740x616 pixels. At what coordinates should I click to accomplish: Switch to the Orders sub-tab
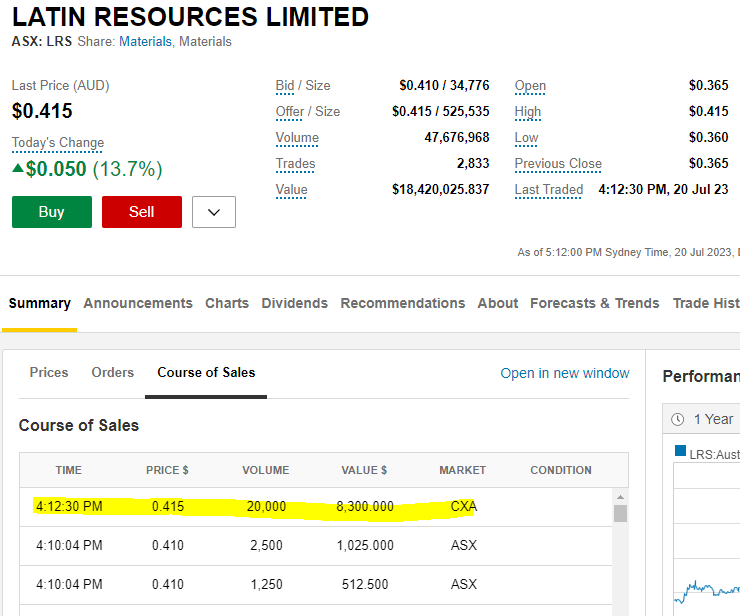tap(113, 372)
